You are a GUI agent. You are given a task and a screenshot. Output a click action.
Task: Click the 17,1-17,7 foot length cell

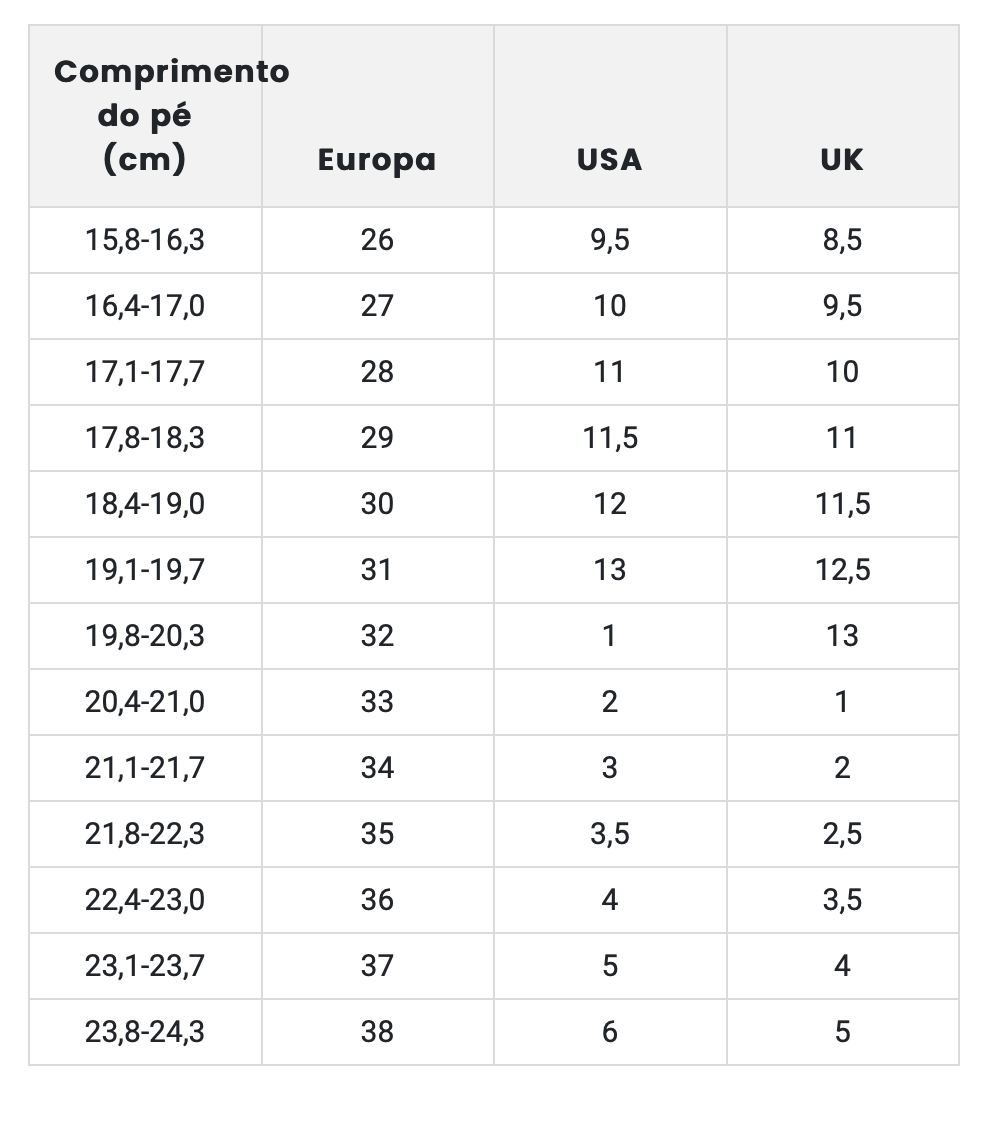(x=145, y=372)
